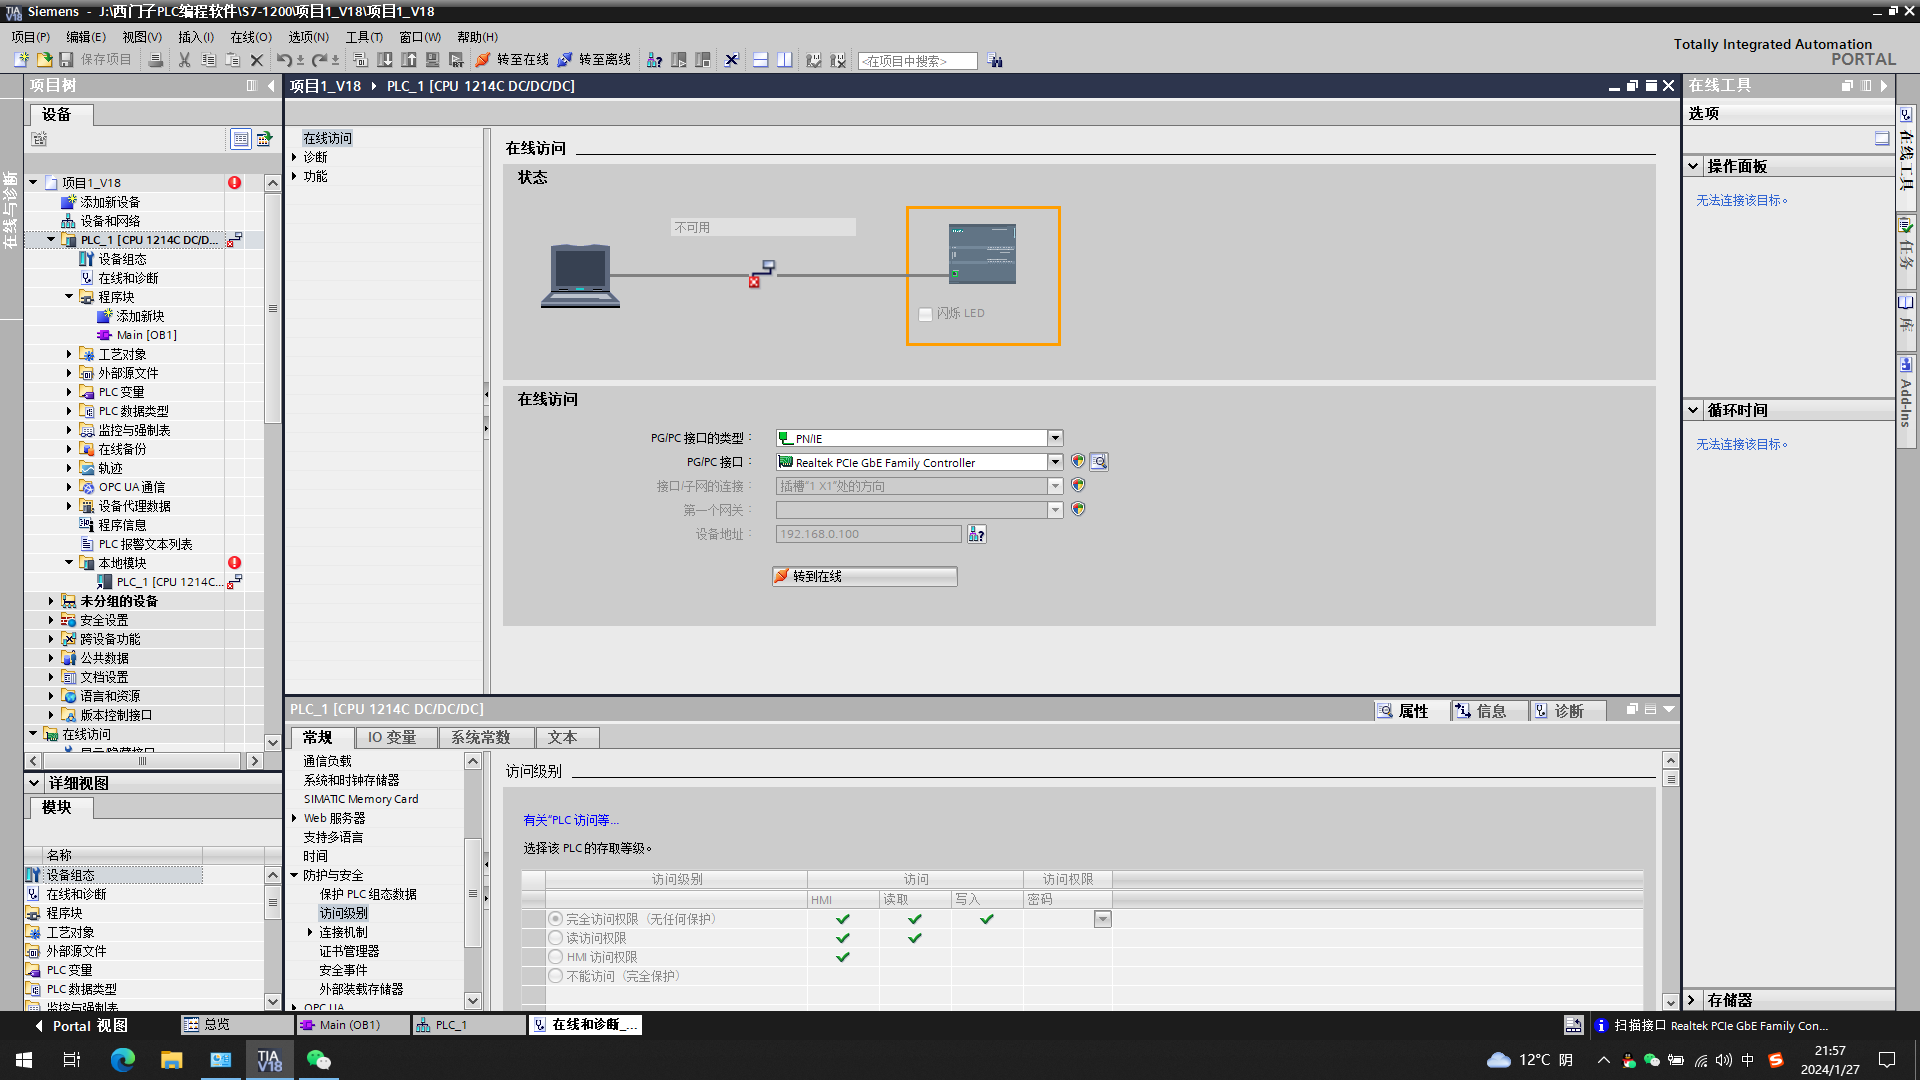Viewport: 1920px width, 1080px height.
Task: Click the cut scissors icon in toolbar
Action: click(x=184, y=60)
